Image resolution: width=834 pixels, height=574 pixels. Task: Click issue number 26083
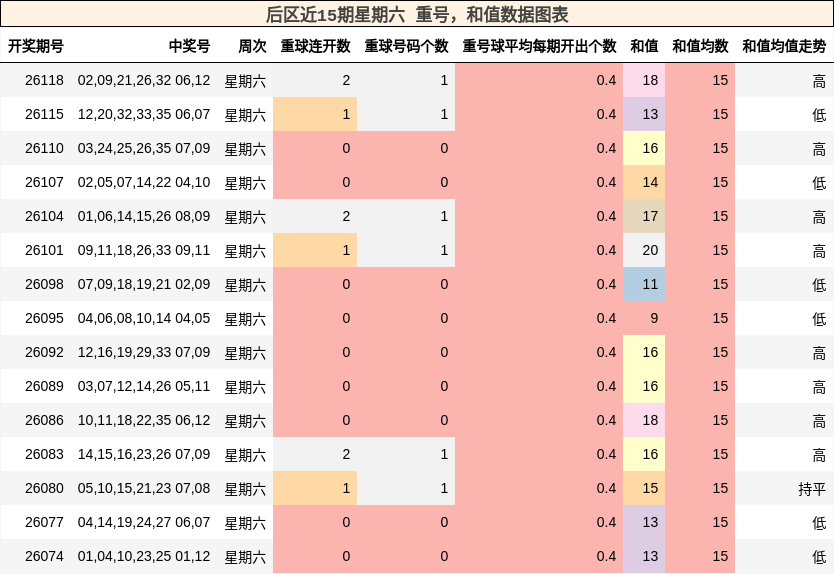[44, 455]
